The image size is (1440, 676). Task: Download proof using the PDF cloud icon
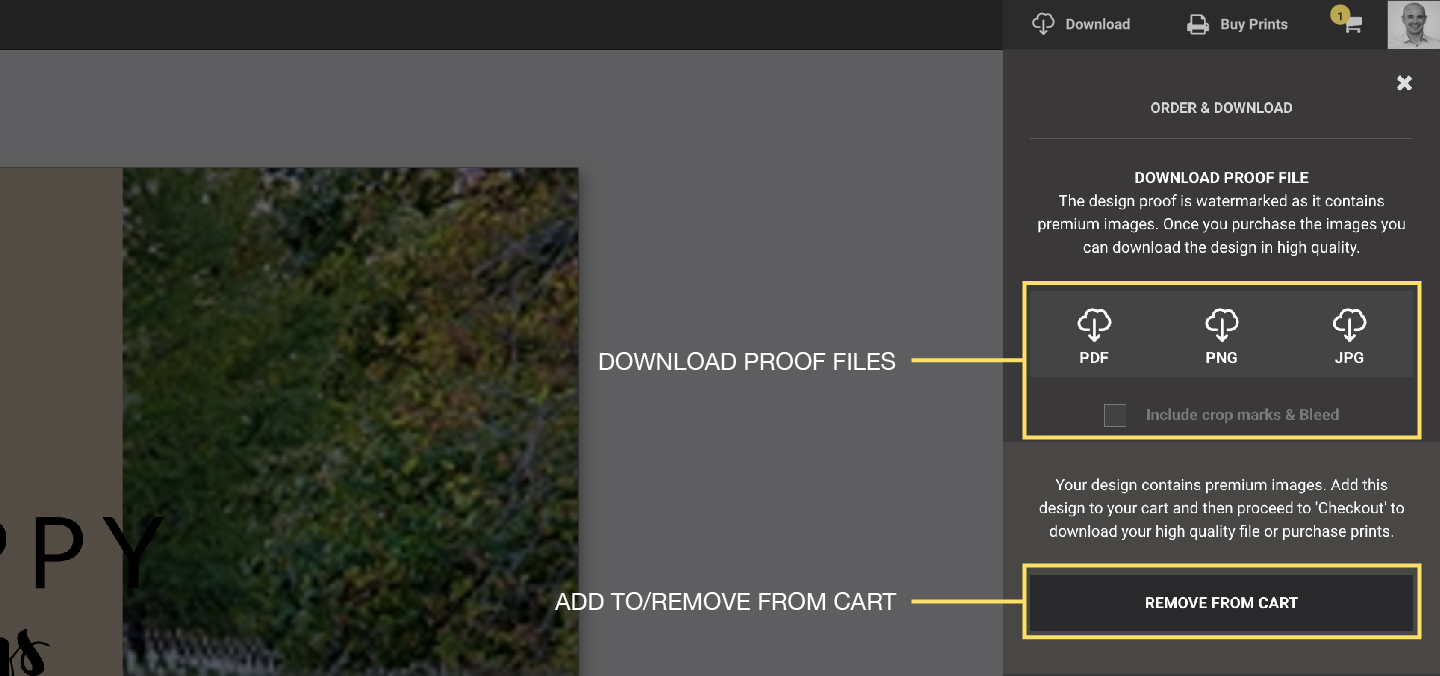[1094, 324]
